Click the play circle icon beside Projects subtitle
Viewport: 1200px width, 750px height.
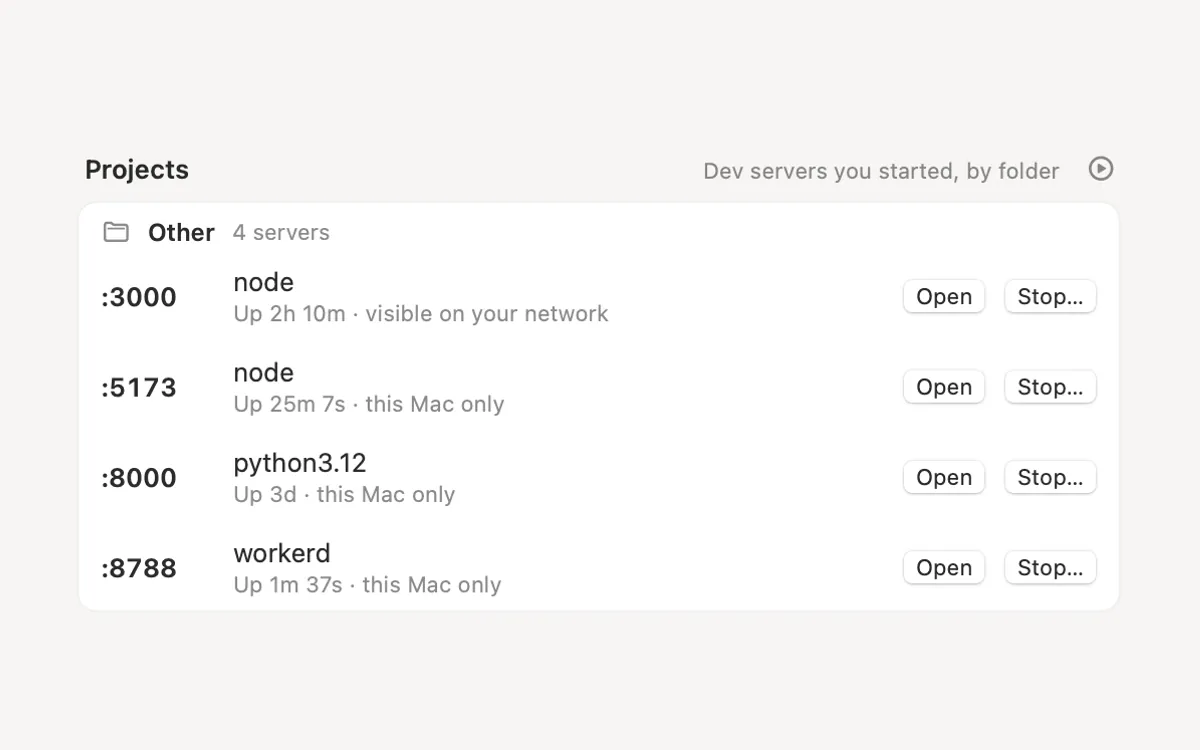coord(1101,169)
